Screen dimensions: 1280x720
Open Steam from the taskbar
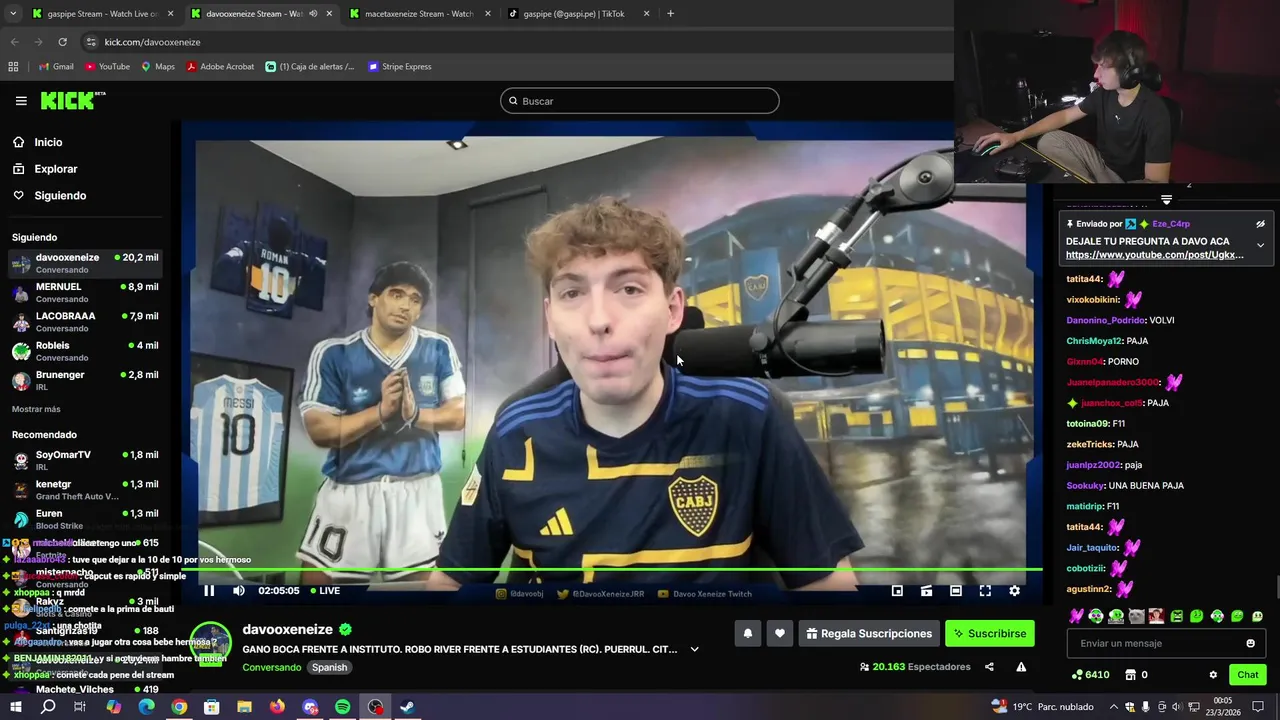tap(408, 707)
